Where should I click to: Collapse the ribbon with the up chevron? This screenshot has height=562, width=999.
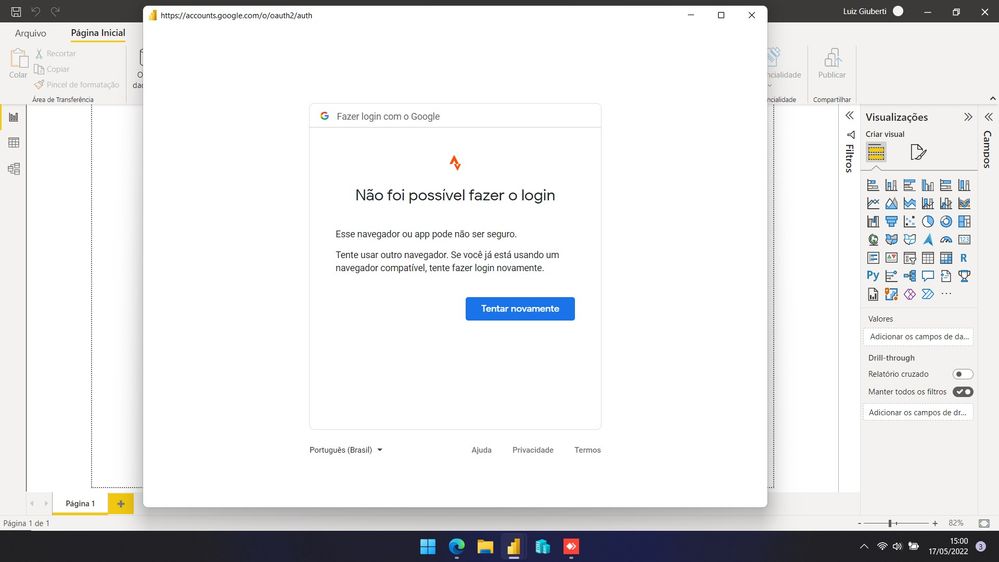click(x=993, y=99)
